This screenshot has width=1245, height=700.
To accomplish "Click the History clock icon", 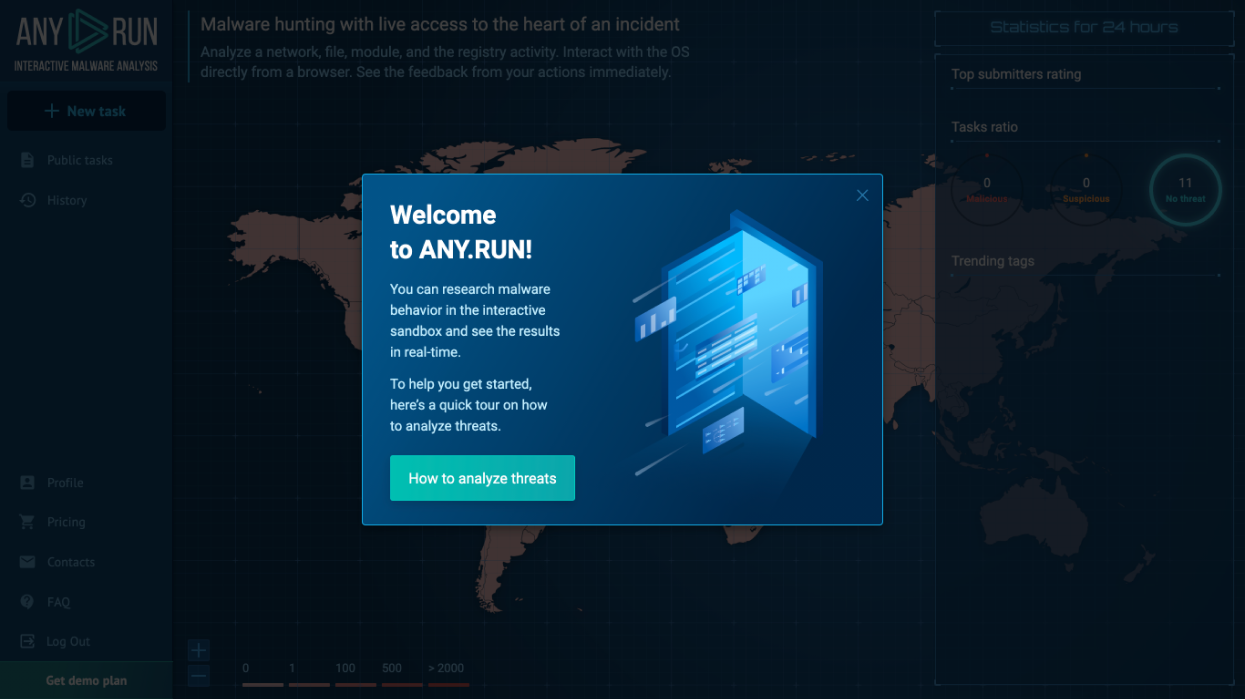I will (28, 200).
